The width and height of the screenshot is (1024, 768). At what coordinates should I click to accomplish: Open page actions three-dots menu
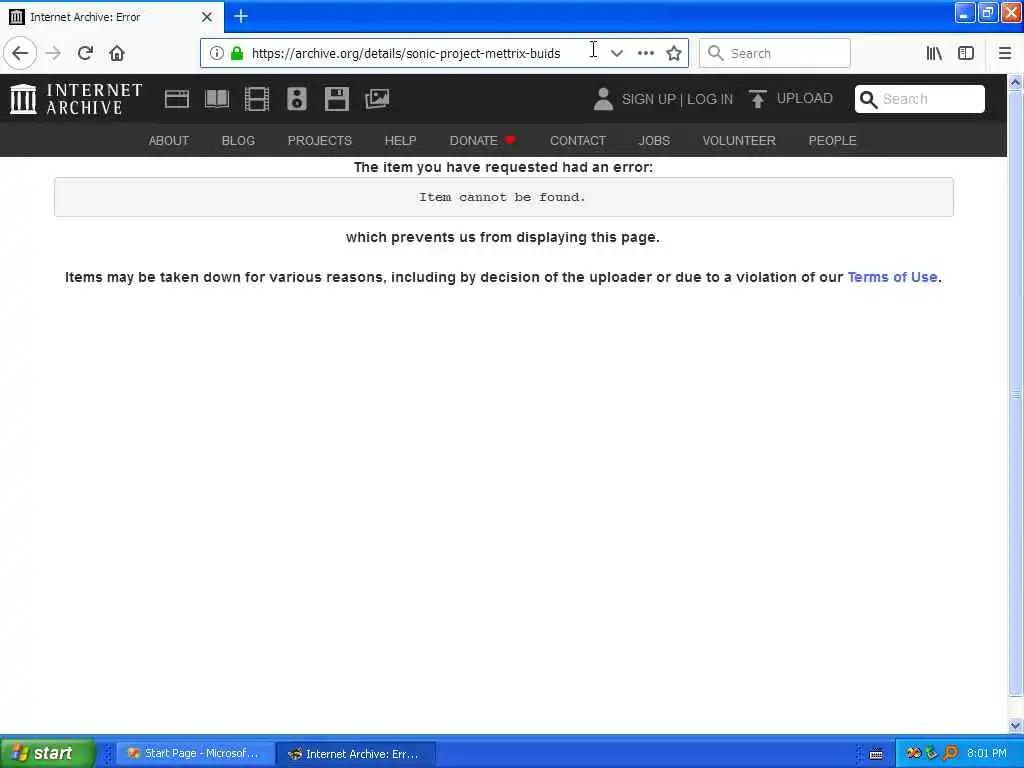(x=646, y=53)
